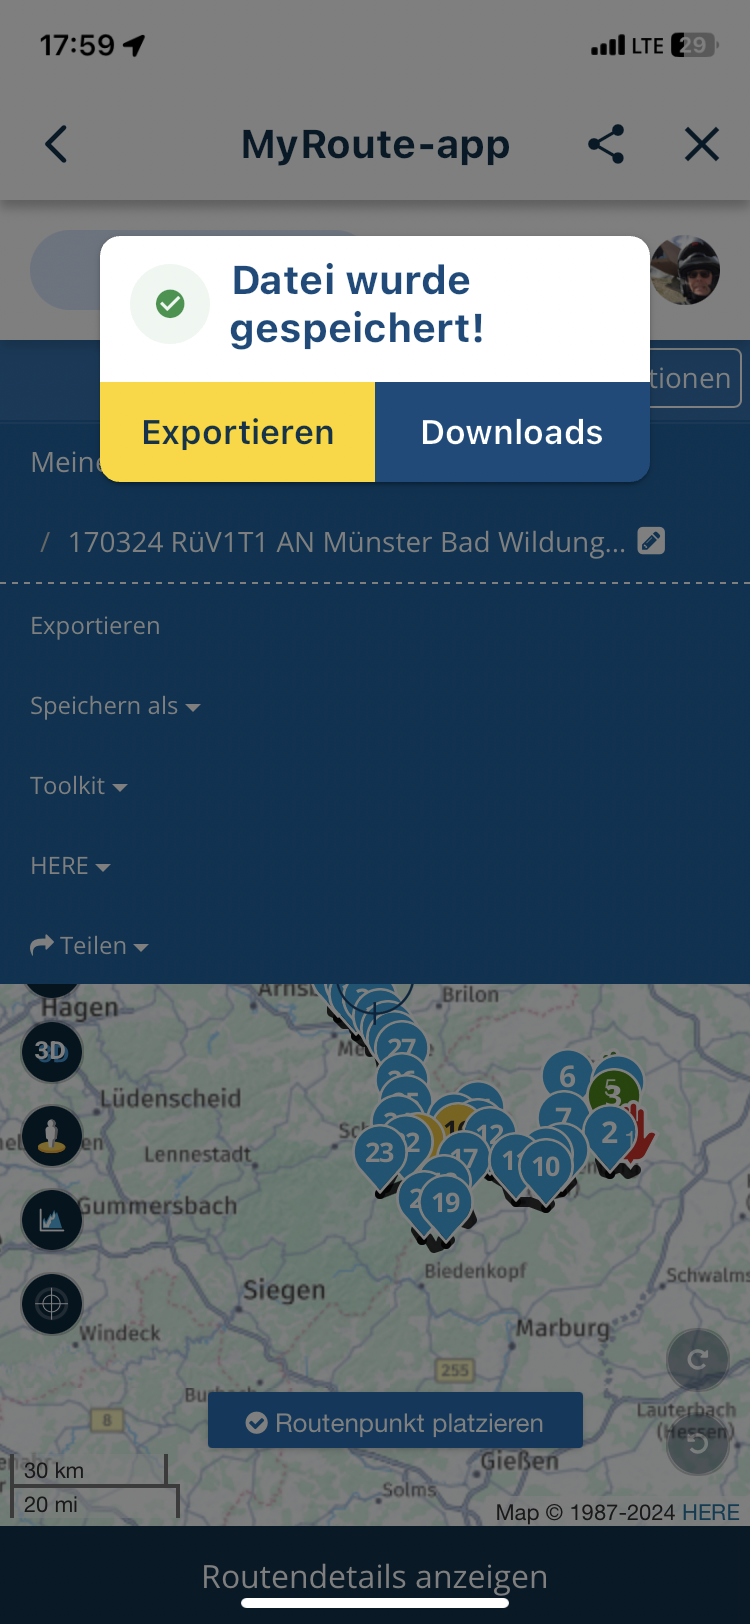Redo with the upper circular arrow button

coord(698,1359)
